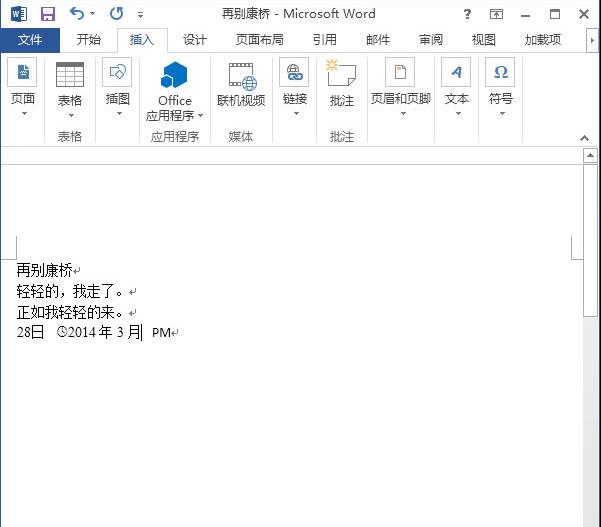Click the 页眉和页脚 header footer icon
The width and height of the screenshot is (601, 527).
coord(400,72)
